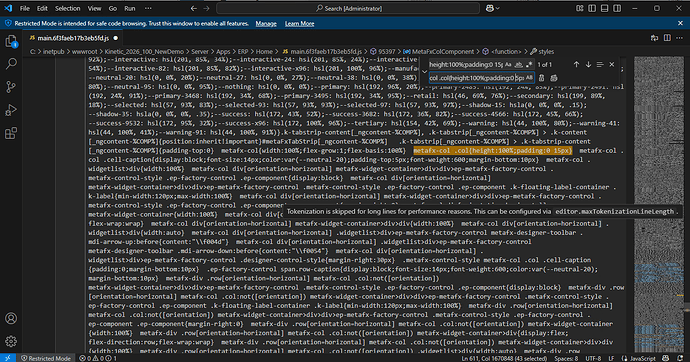Toggle Match Whole Word in find box
Viewport: 690px width, 362px height.
click(519, 65)
